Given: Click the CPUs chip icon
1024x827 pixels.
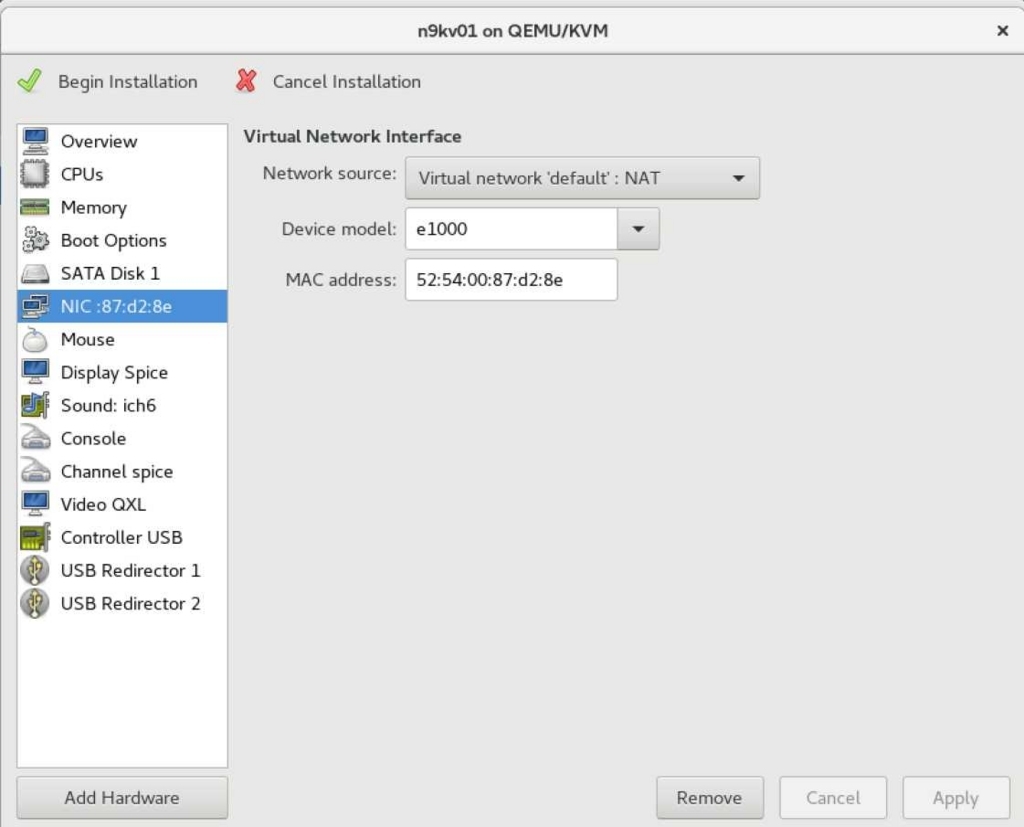Looking at the screenshot, I should point(35,174).
